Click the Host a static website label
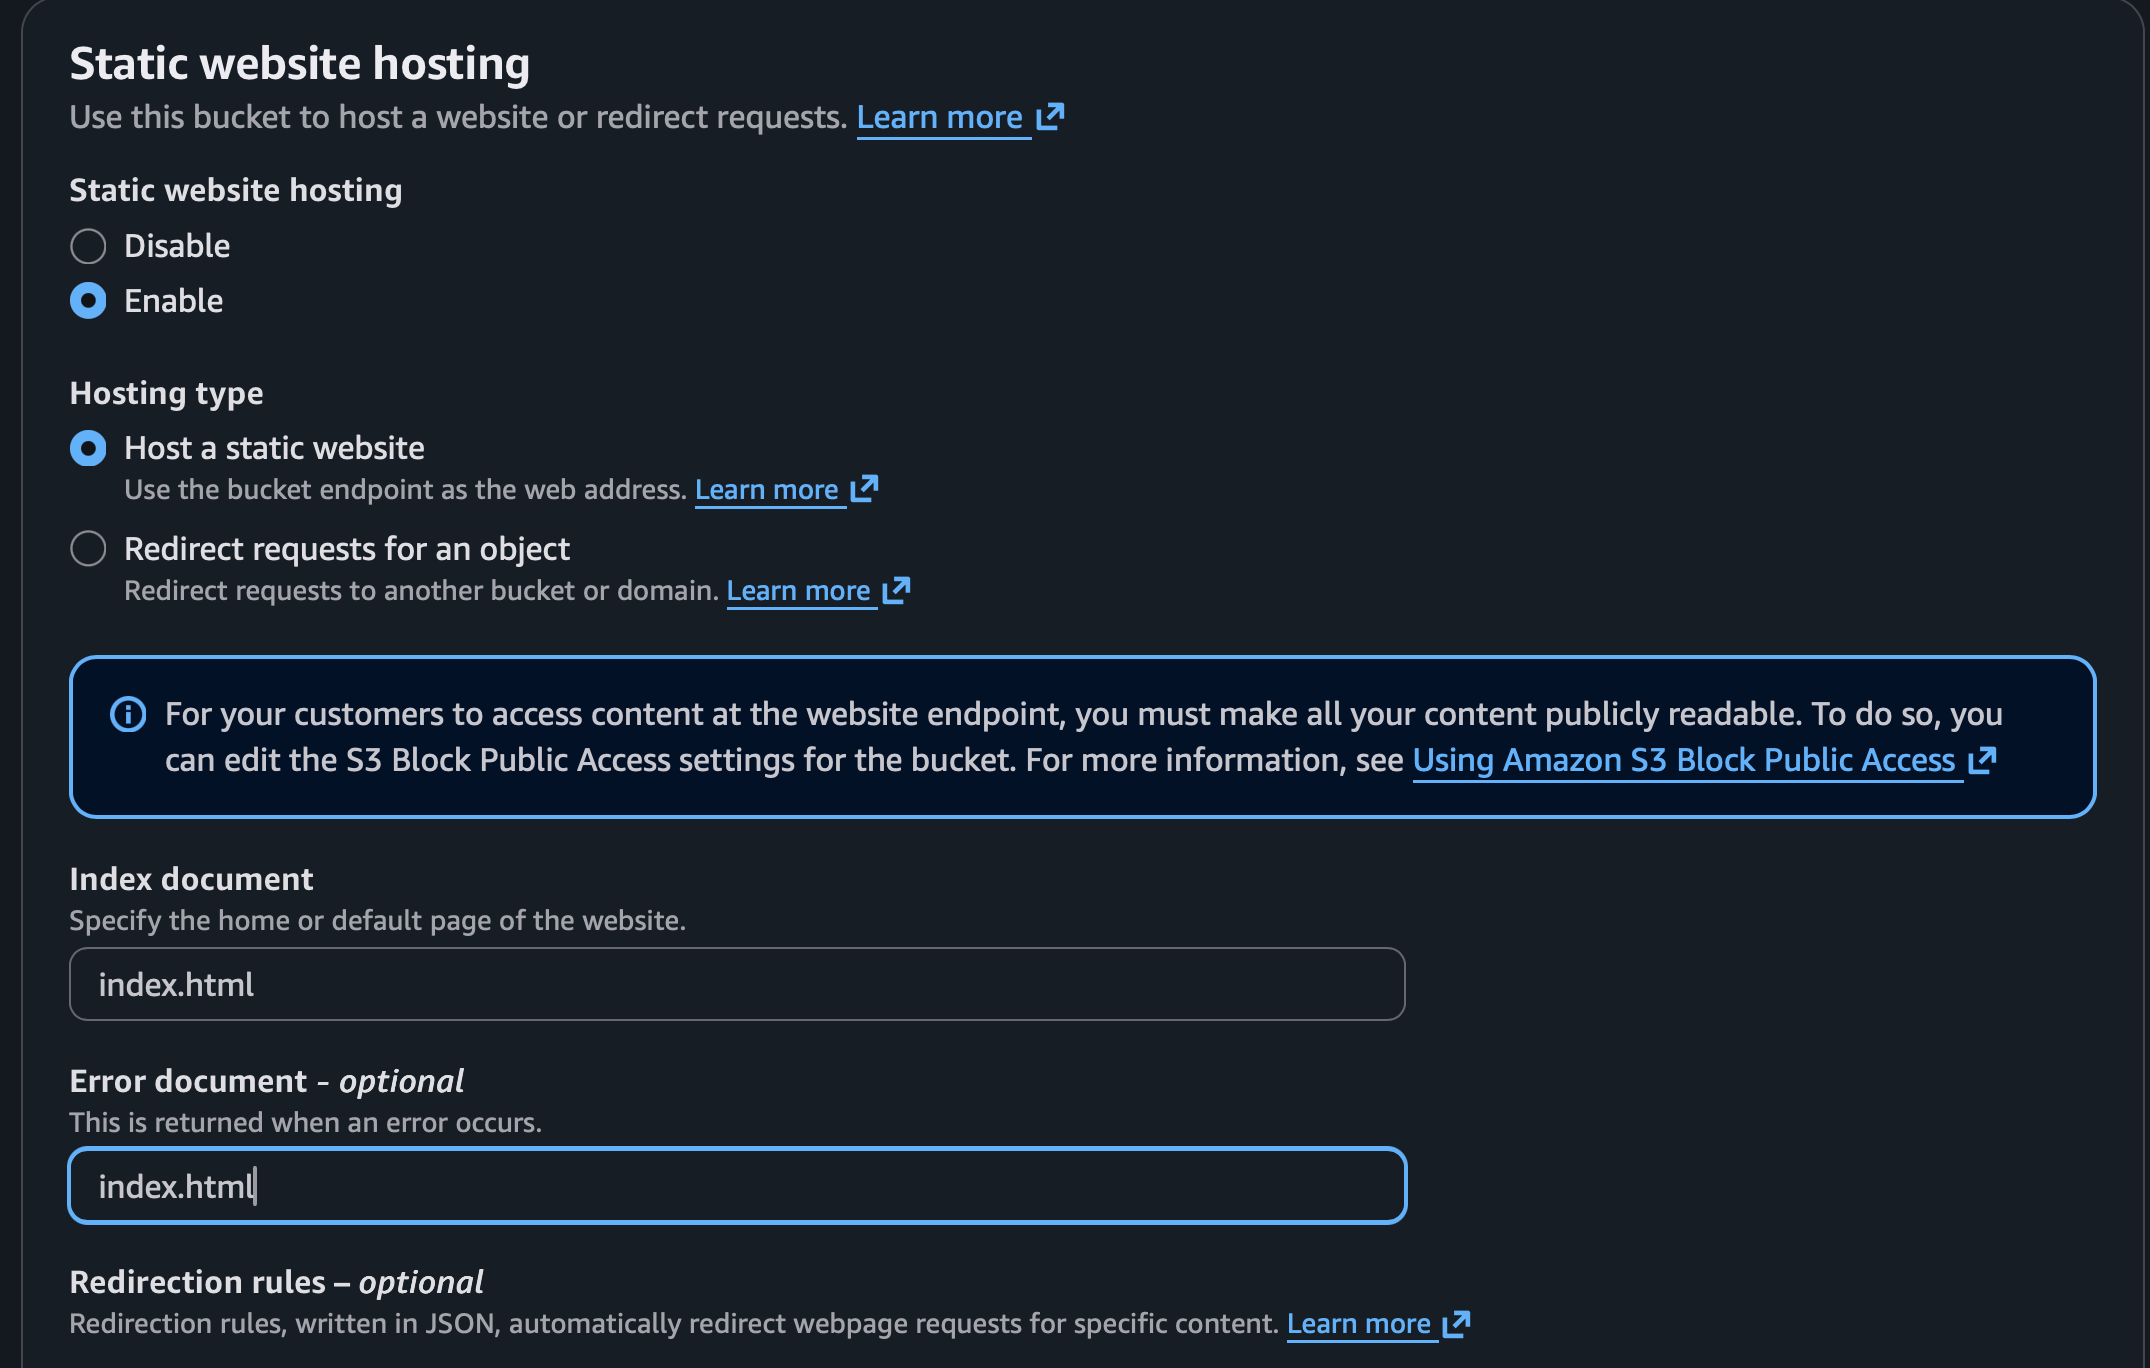The width and height of the screenshot is (2150, 1368). click(274, 448)
